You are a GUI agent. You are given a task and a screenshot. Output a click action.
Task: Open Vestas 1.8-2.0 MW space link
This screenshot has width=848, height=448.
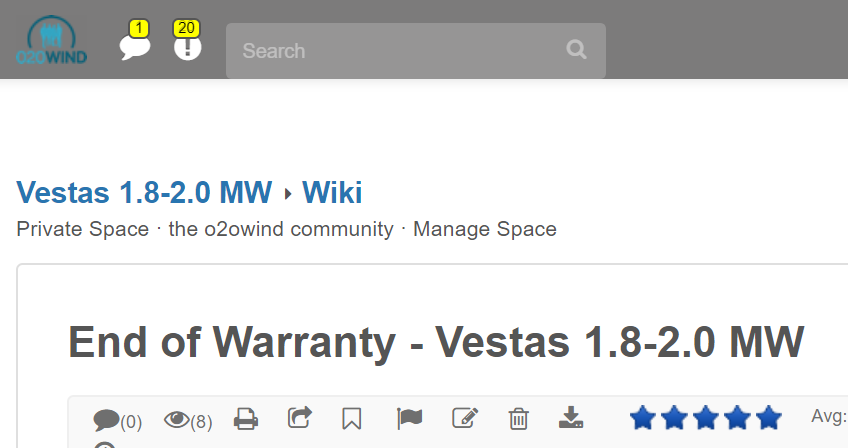click(x=144, y=193)
